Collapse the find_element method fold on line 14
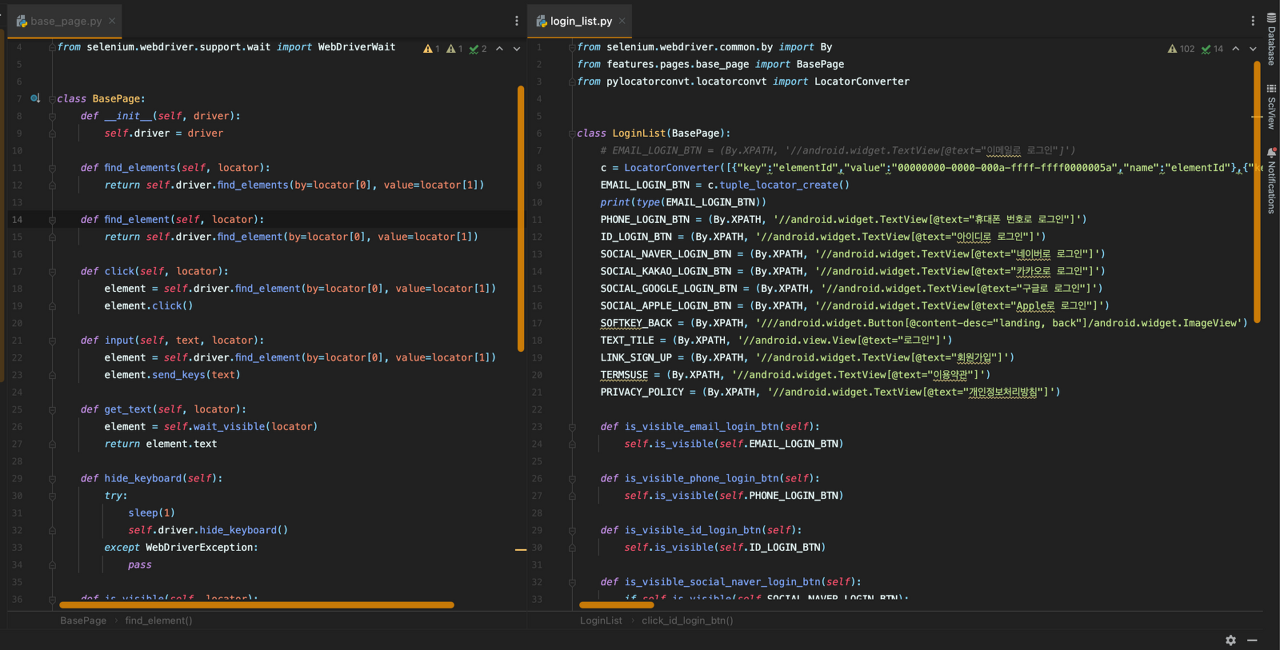This screenshot has height=650, width=1280. click(x=52, y=219)
